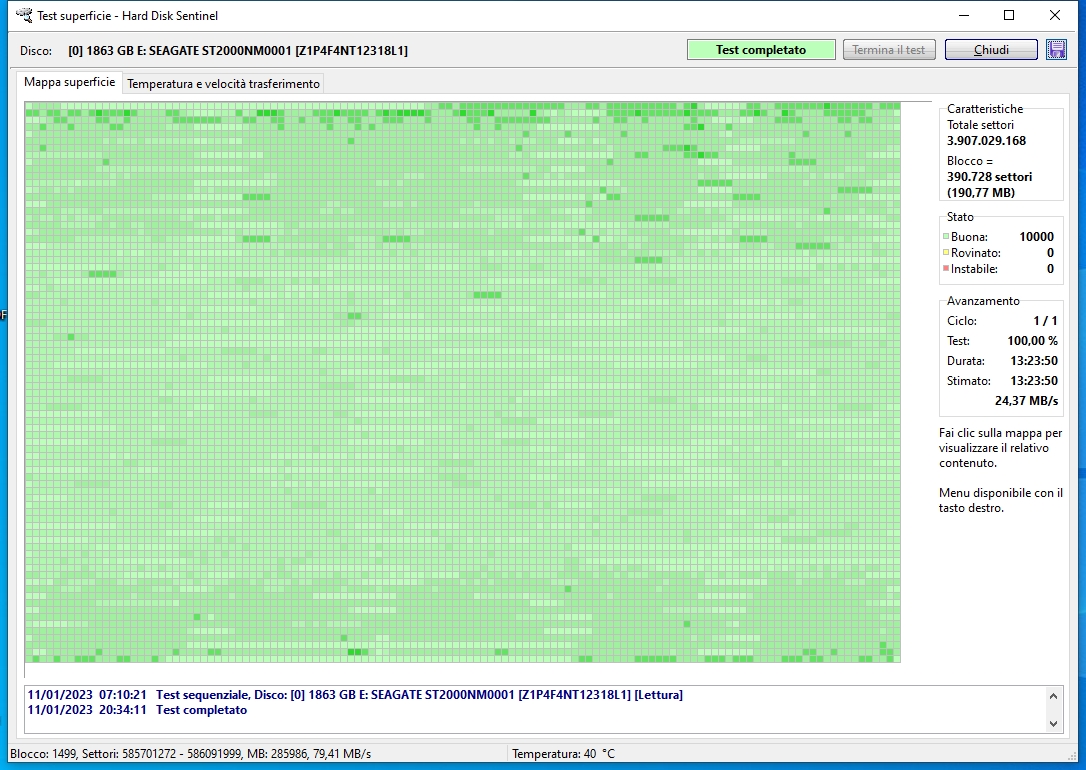
Task: Click the log scroll up arrow
Action: [x=1053, y=696]
